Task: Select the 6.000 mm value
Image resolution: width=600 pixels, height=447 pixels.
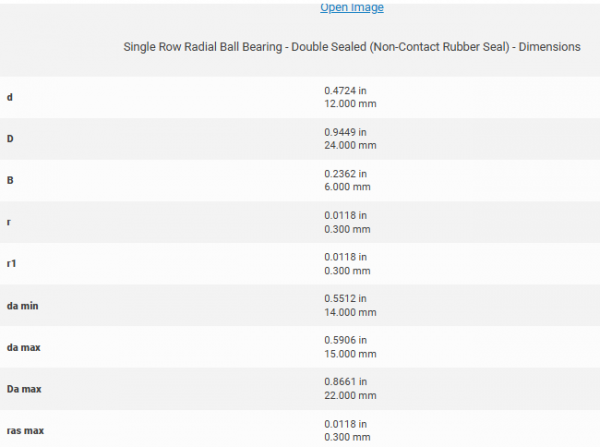Action: coord(347,187)
